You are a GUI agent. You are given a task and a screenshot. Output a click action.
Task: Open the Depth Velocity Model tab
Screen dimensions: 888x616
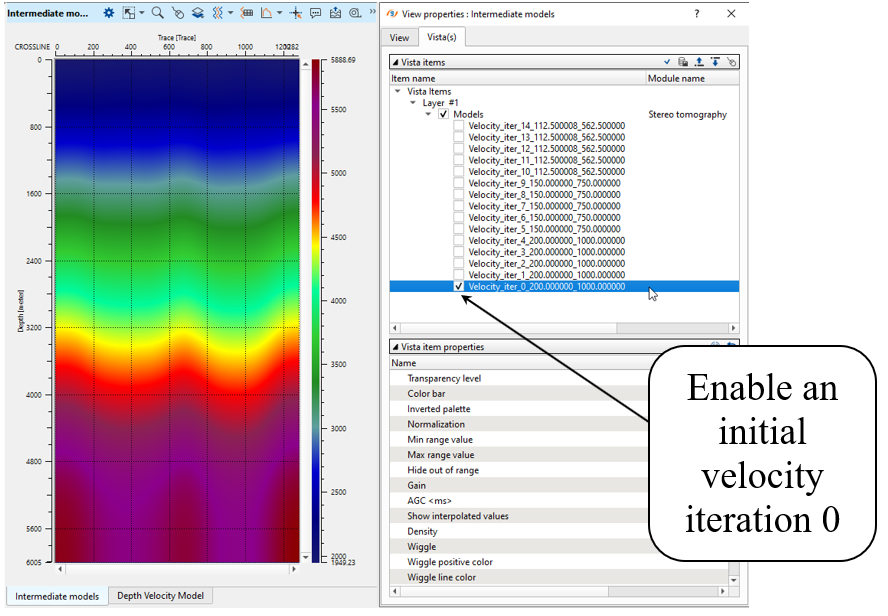[160, 596]
